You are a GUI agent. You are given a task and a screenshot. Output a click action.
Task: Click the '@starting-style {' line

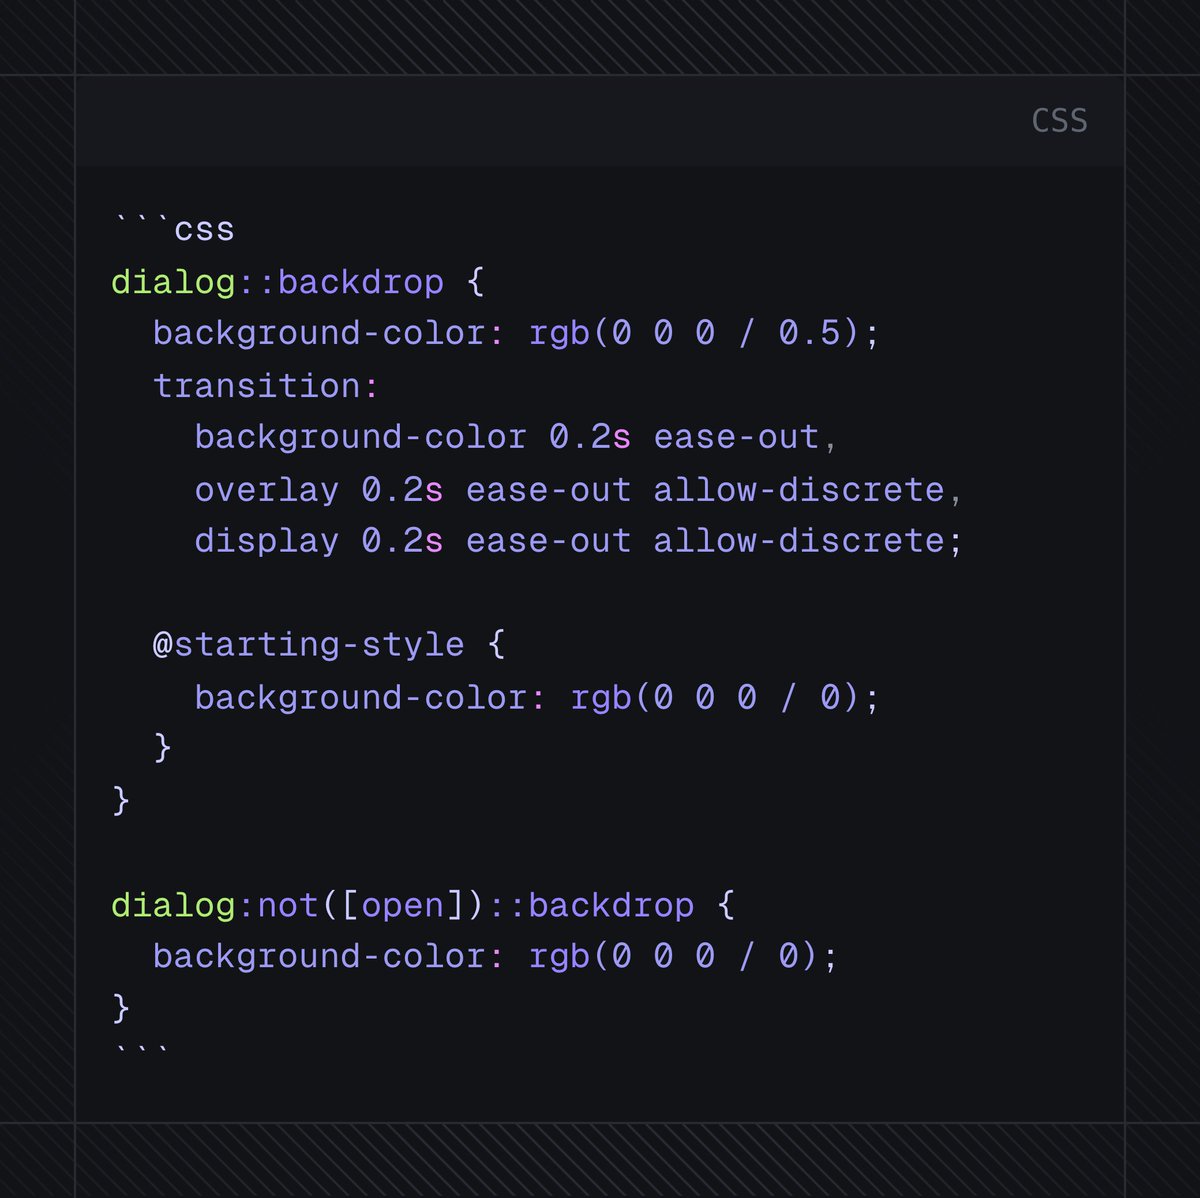click(329, 645)
